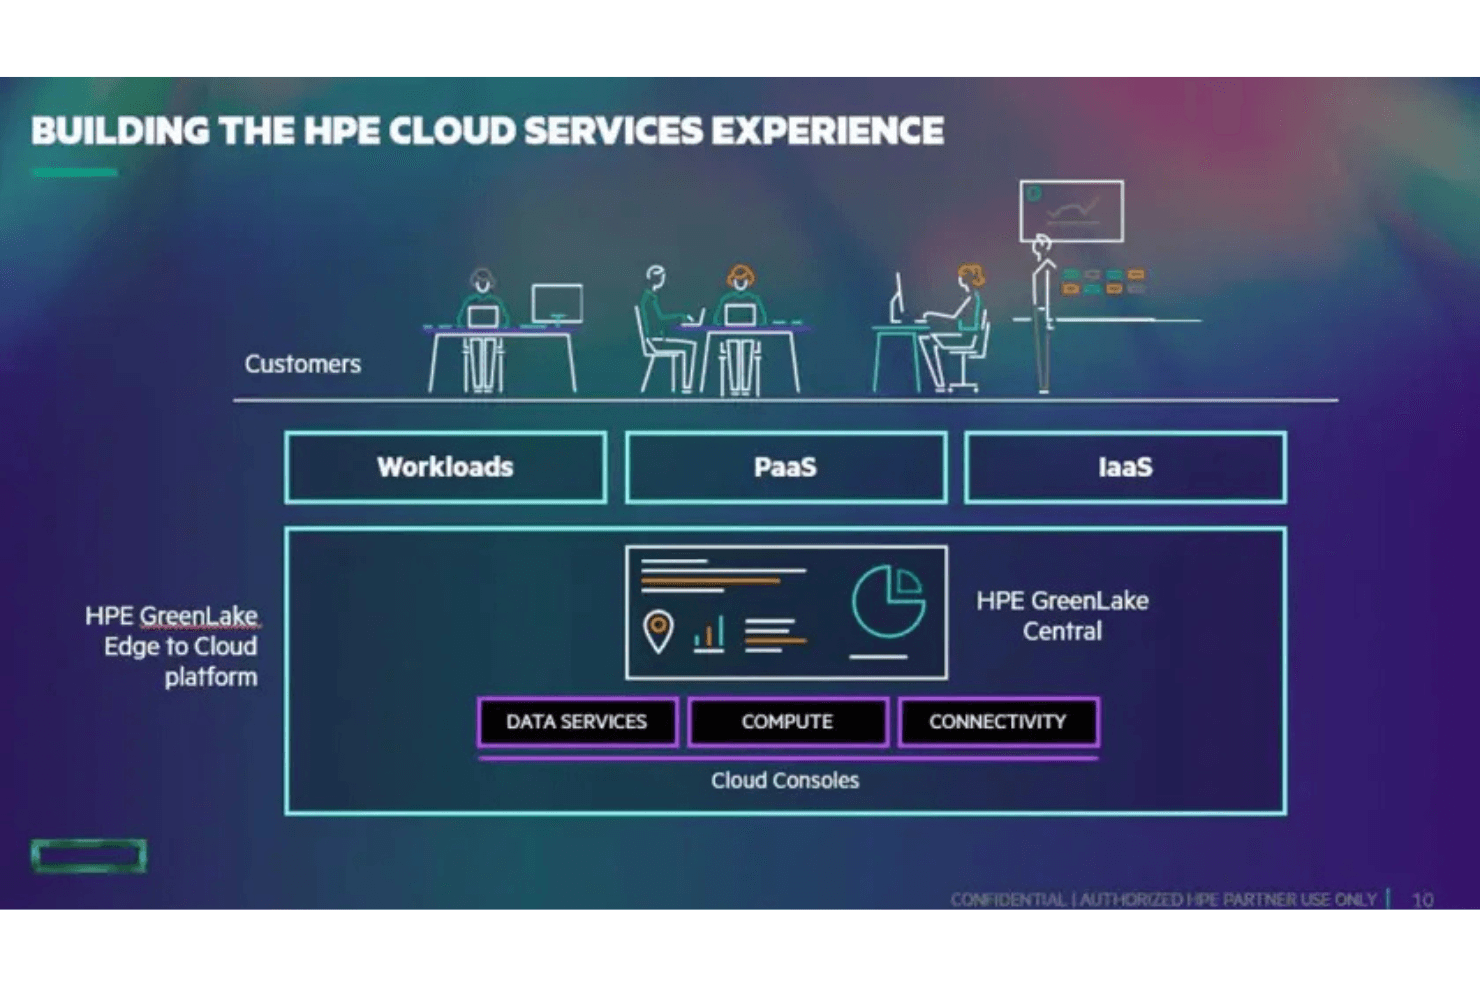This screenshot has height=987, width=1480.
Task: Select the CONNECTIVITY console box
Action: (998, 722)
